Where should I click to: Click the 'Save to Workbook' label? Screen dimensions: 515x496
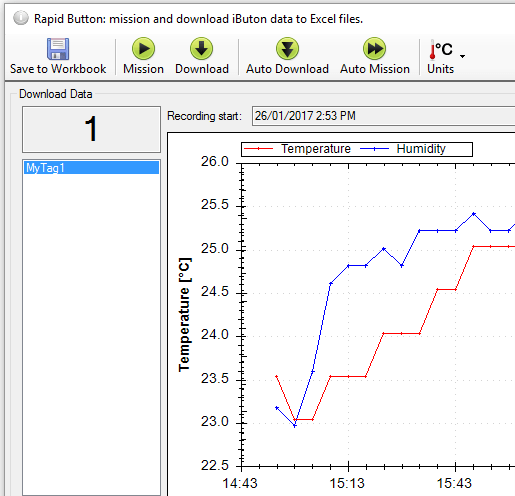[58, 69]
